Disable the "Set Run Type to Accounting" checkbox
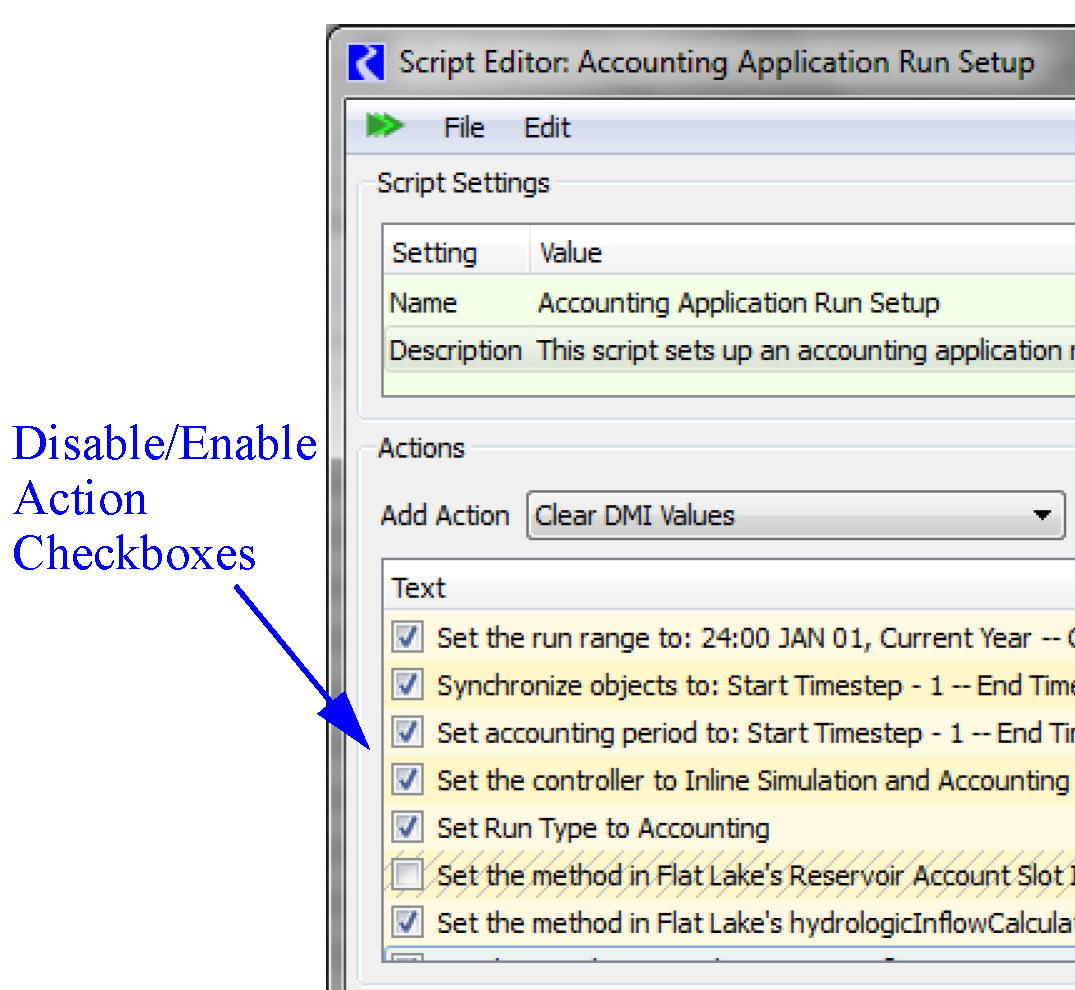1075x990 pixels. pyautogui.click(x=407, y=828)
